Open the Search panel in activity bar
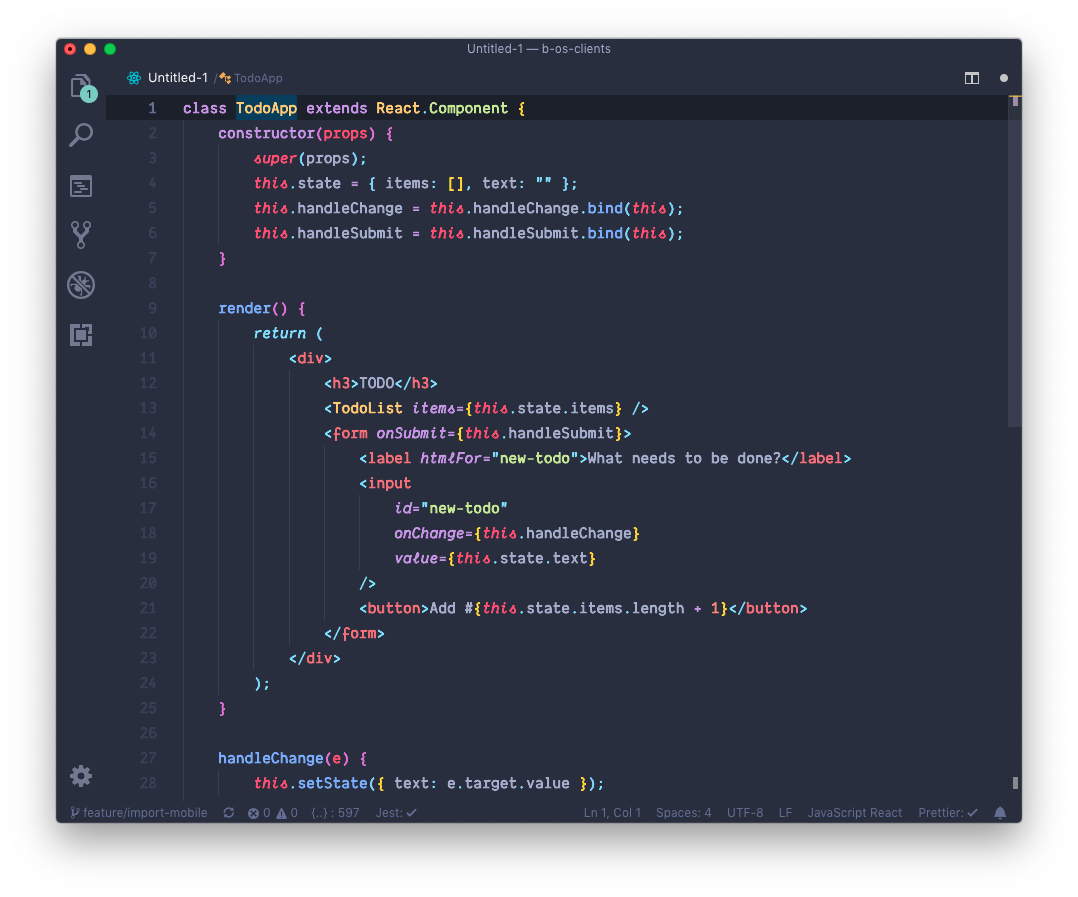 pos(81,135)
